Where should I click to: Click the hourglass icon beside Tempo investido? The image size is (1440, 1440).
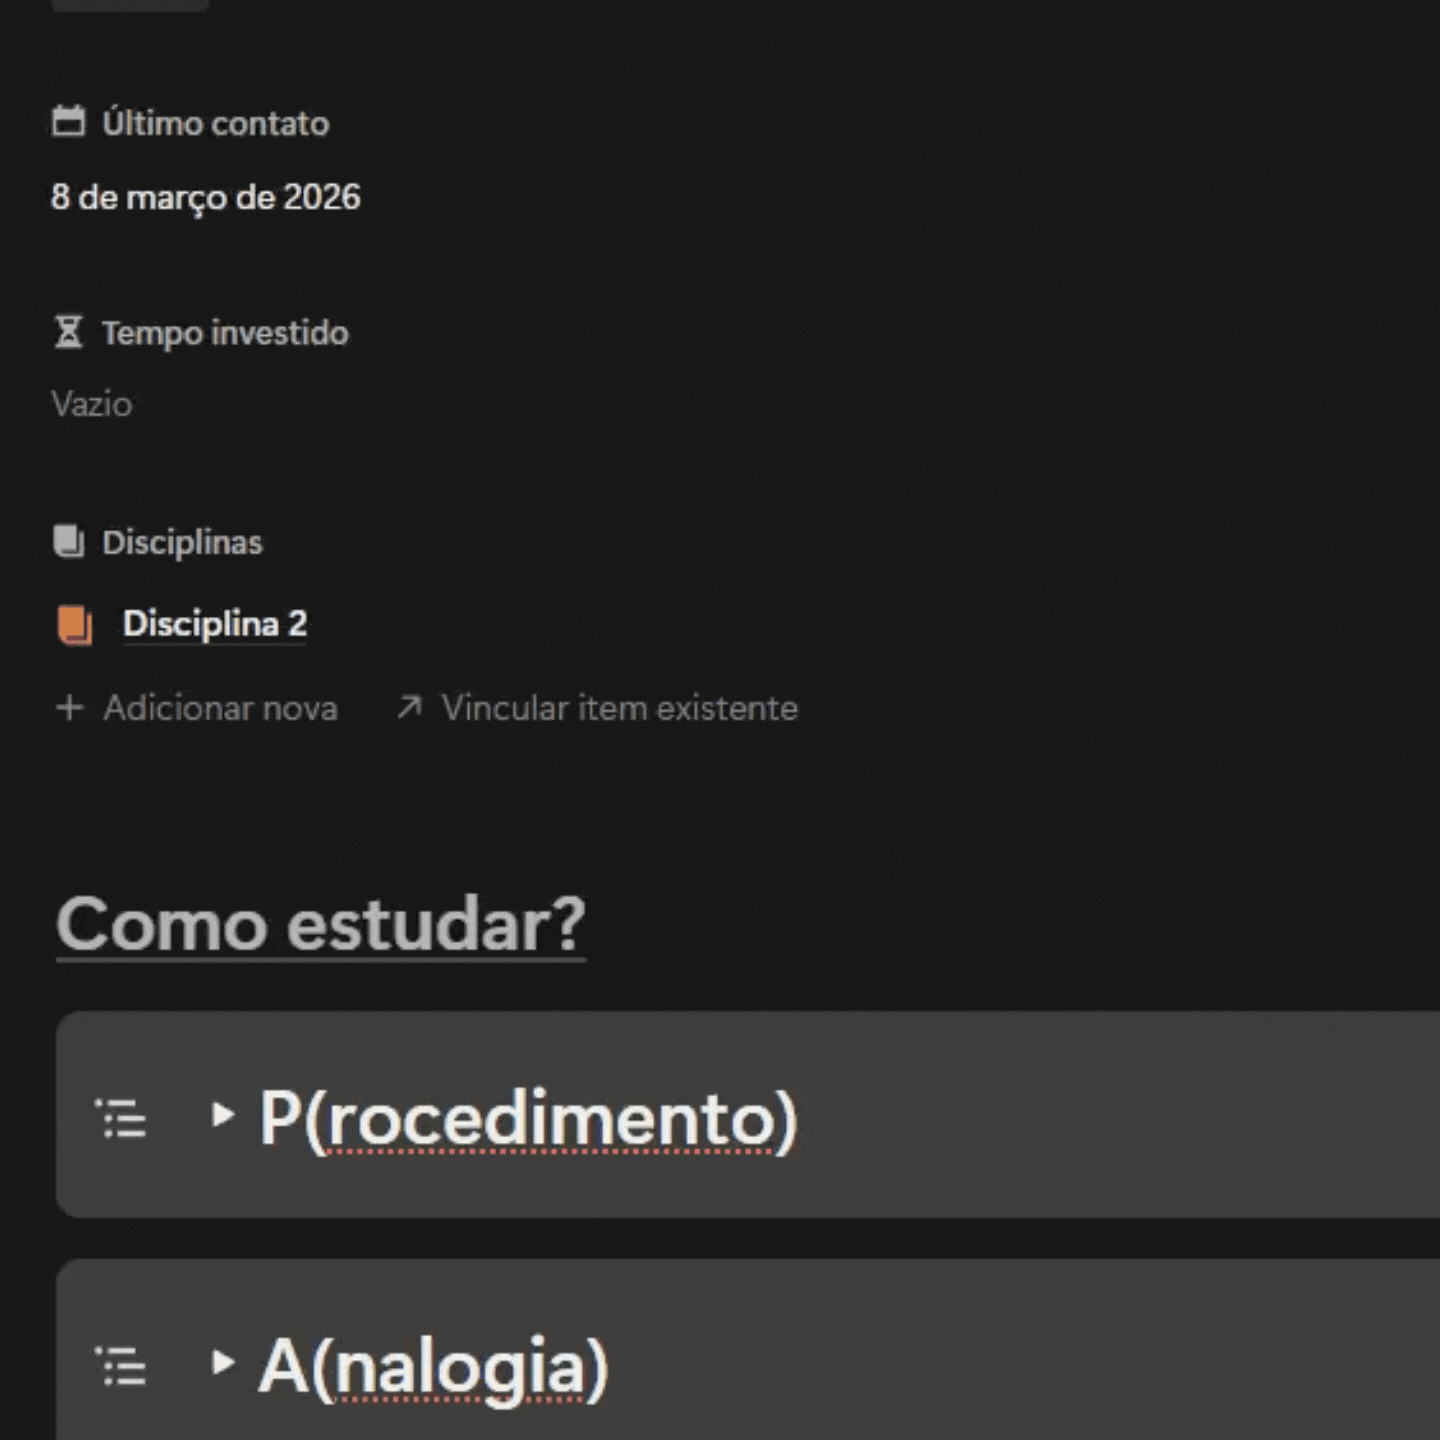(x=68, y=332)
